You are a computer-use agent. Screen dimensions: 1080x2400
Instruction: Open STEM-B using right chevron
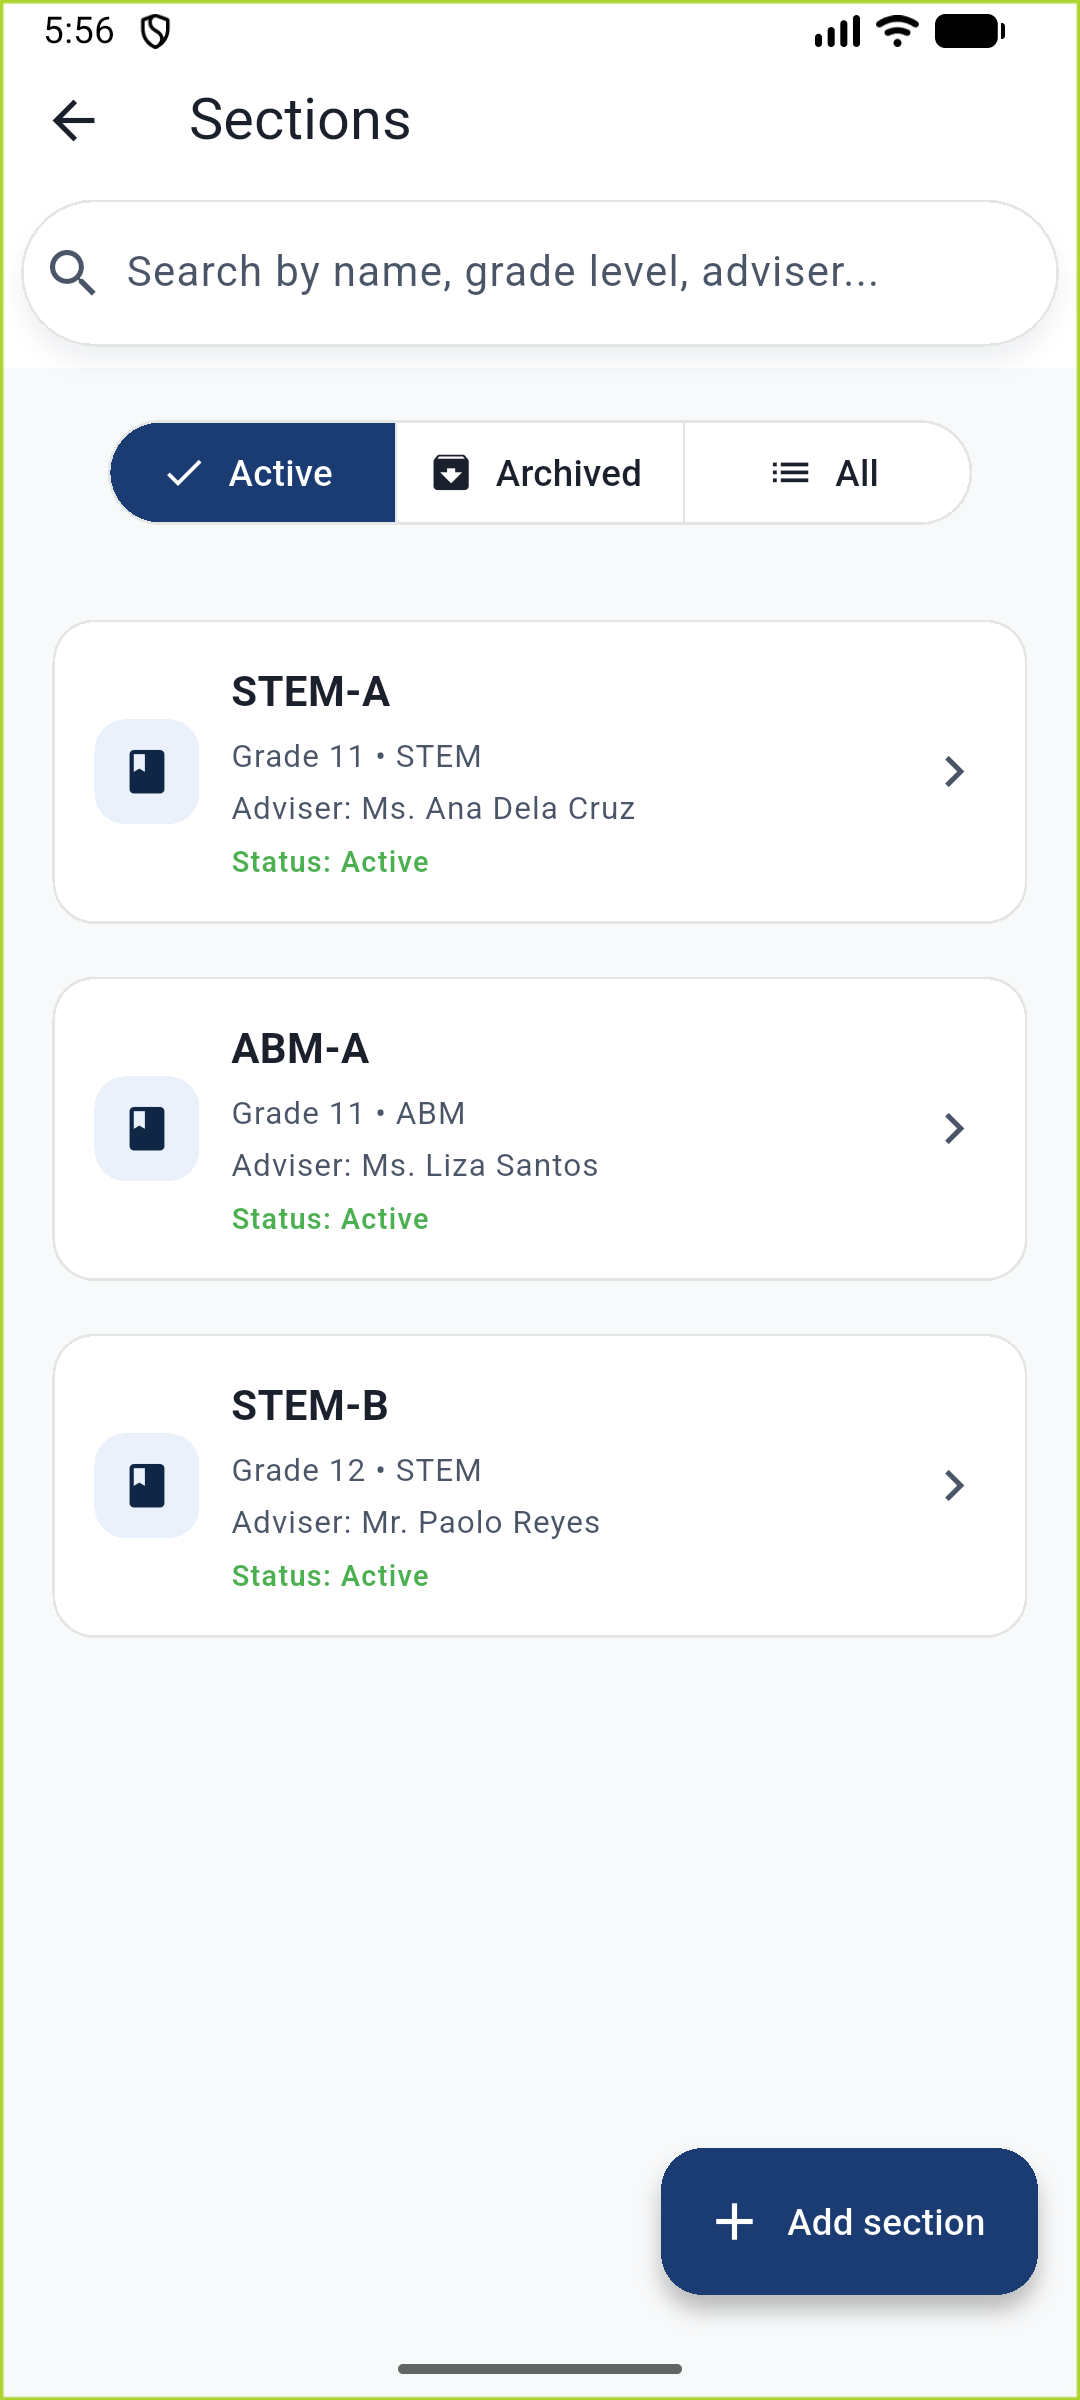954,1486
